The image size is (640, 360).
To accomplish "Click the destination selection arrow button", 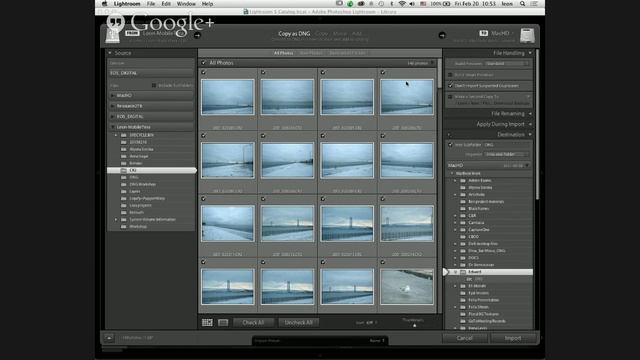I will (x=442, y=36).
